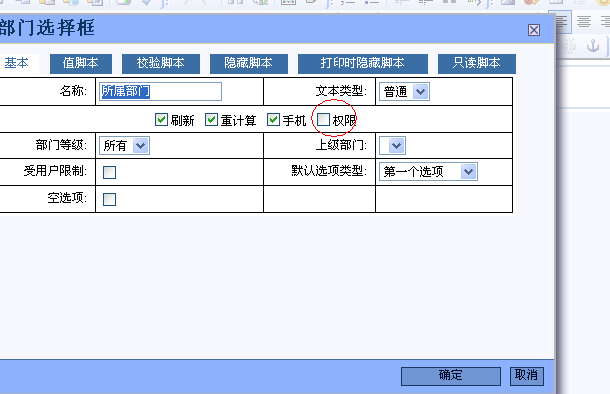Click the 上级部门: label
Screen dimensions: 610x394
click(341, 145)
